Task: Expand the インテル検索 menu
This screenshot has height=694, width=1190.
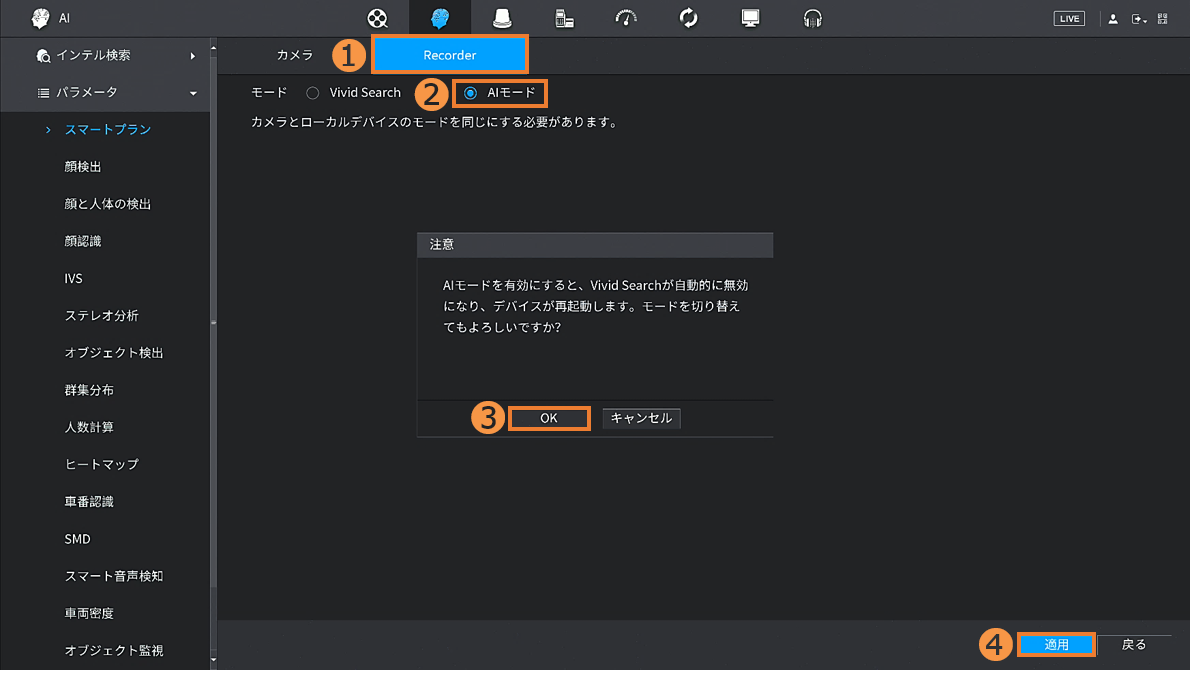Action: (115, 55)
